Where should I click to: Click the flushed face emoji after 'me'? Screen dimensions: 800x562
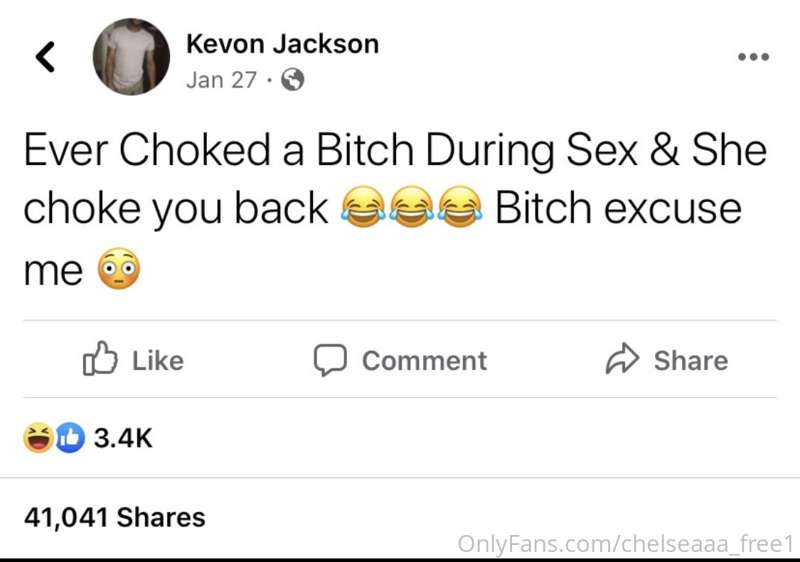point(118,269)
